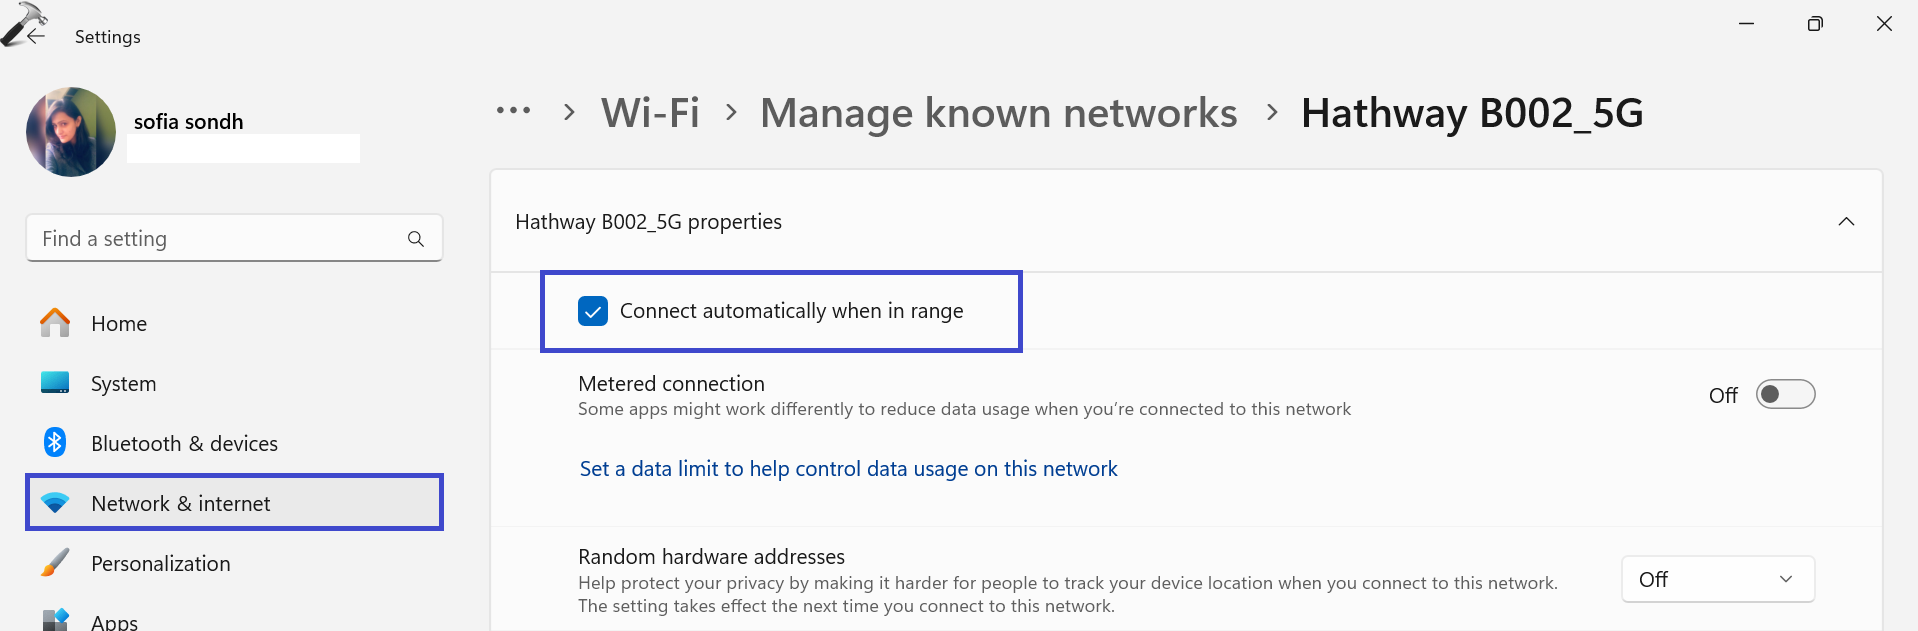Click the Bluetooth icon in sidebar
The width and height of the screenshot is (1918, 631).
55,442
